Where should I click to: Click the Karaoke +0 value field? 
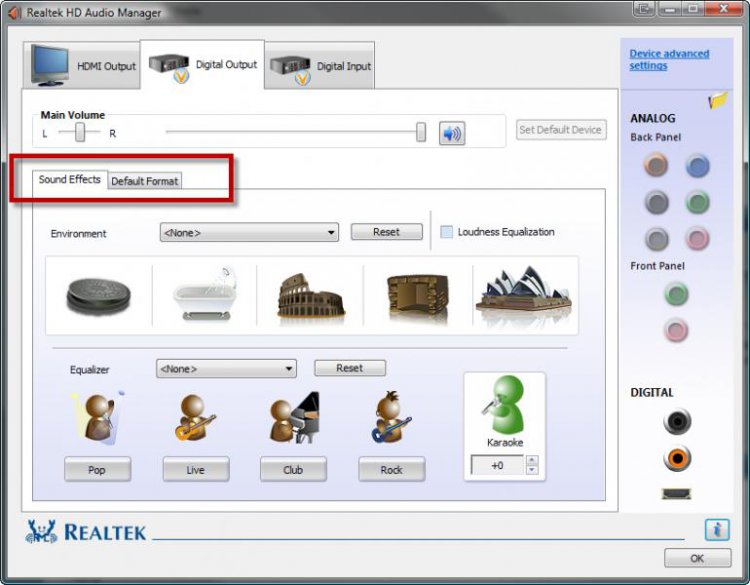coord(497,465)
